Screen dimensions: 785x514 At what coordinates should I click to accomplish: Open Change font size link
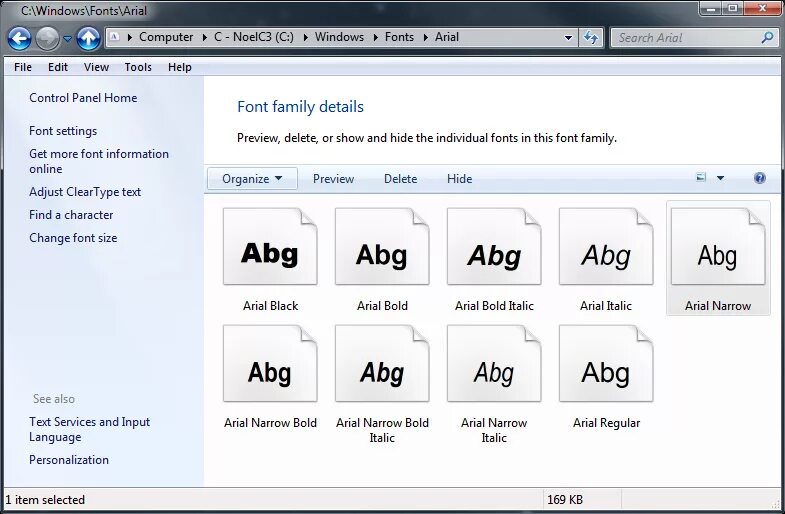[x=73, y=238]
